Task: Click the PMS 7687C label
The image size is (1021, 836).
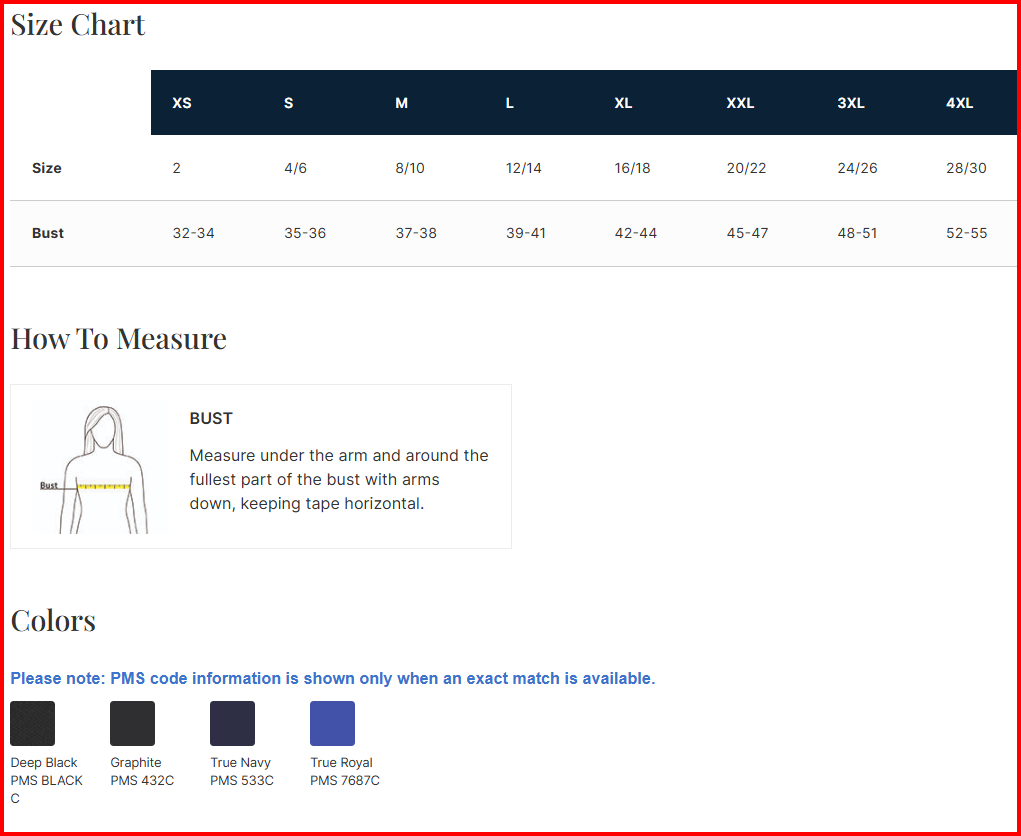Action: pyautogui.click(x=345, y=780)
